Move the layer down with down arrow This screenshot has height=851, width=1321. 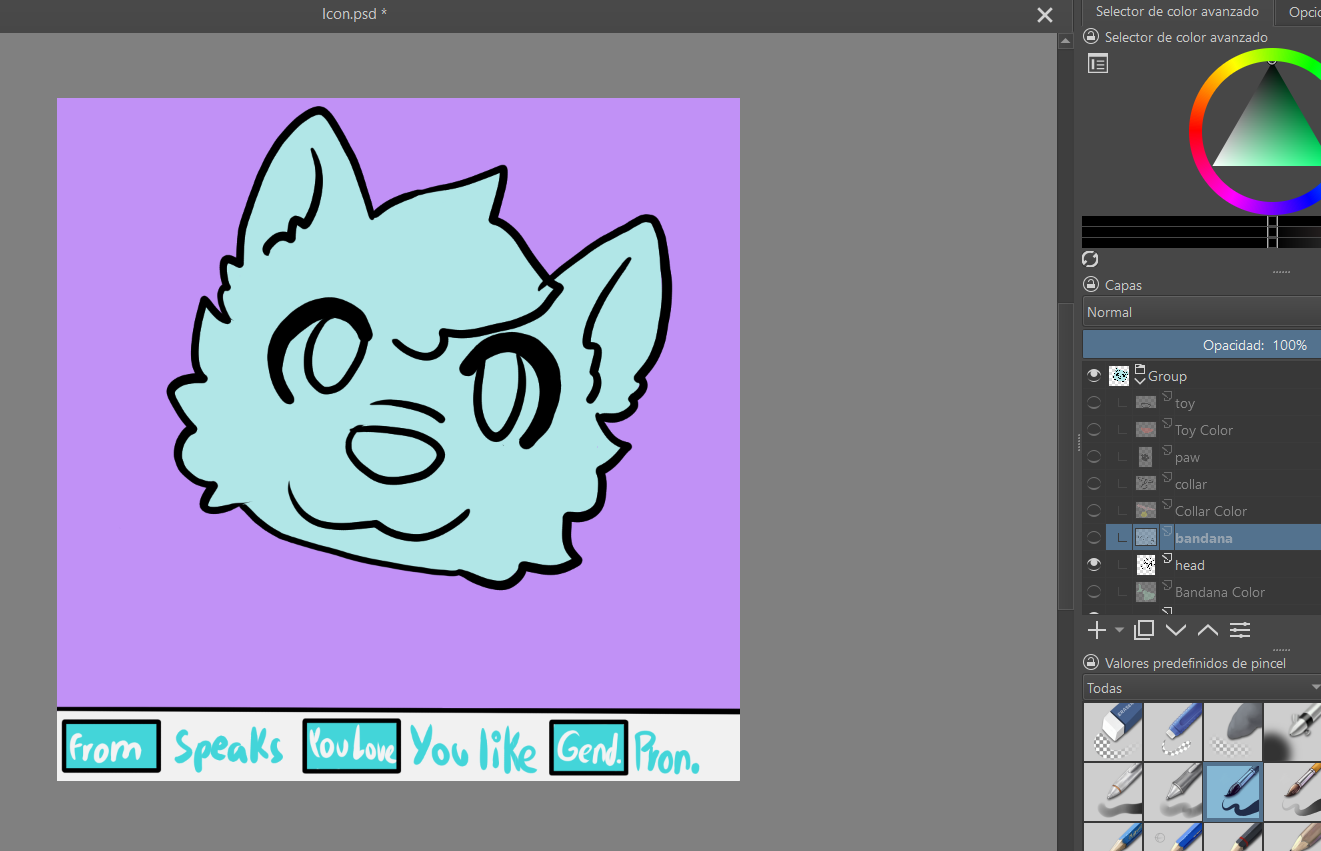pos(1176,630)
